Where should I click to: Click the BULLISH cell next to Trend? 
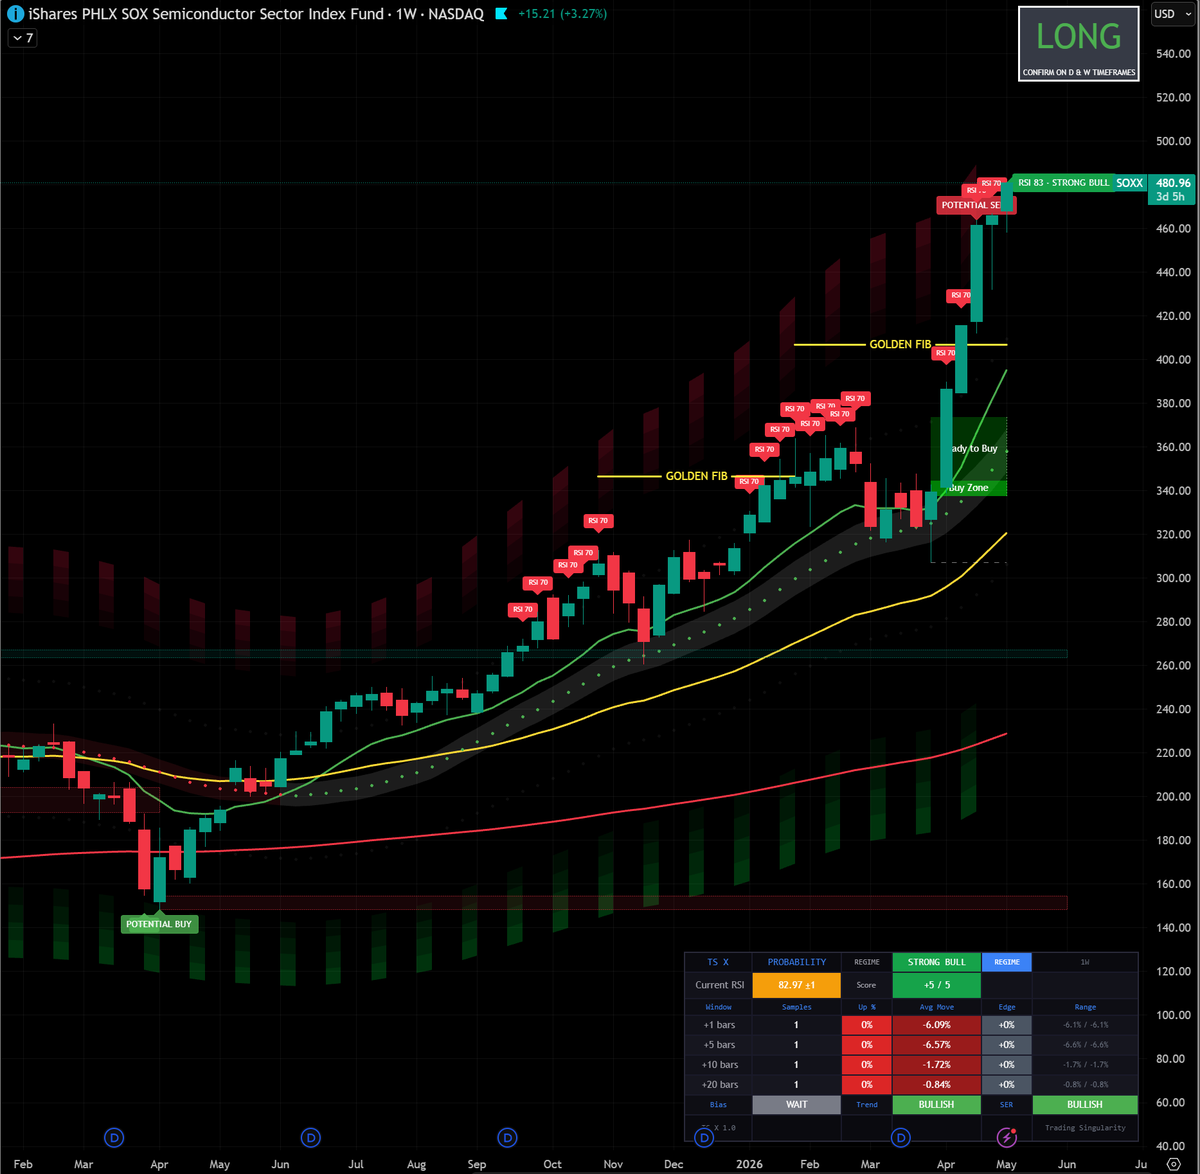click(x=937, y=1105)
